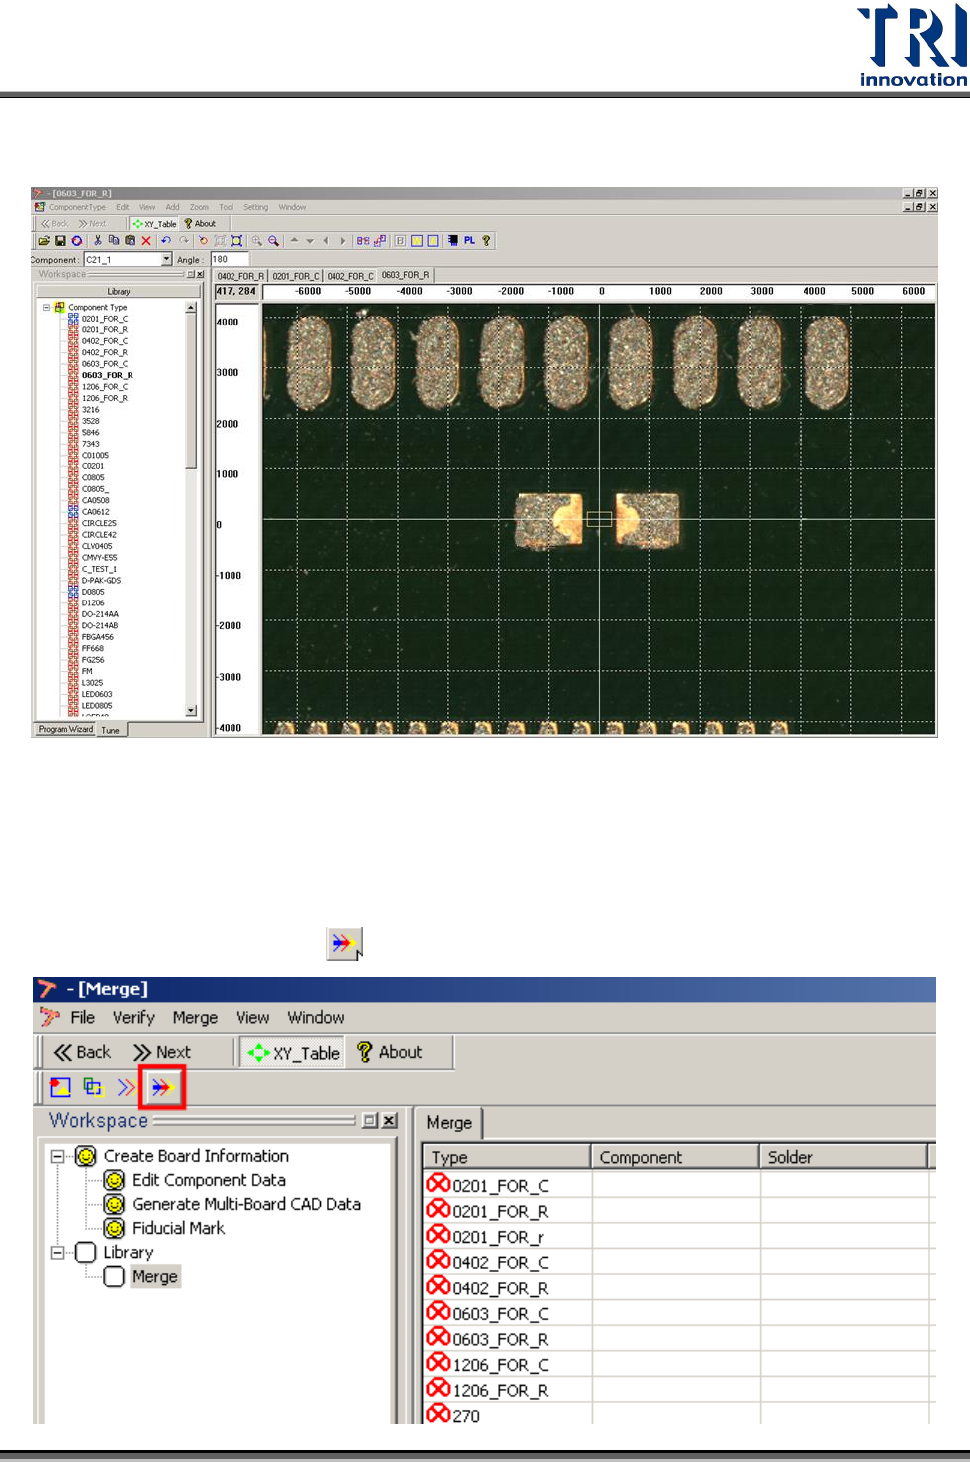Click the Open folder icon in component editor toolbar

click(44, 241)
